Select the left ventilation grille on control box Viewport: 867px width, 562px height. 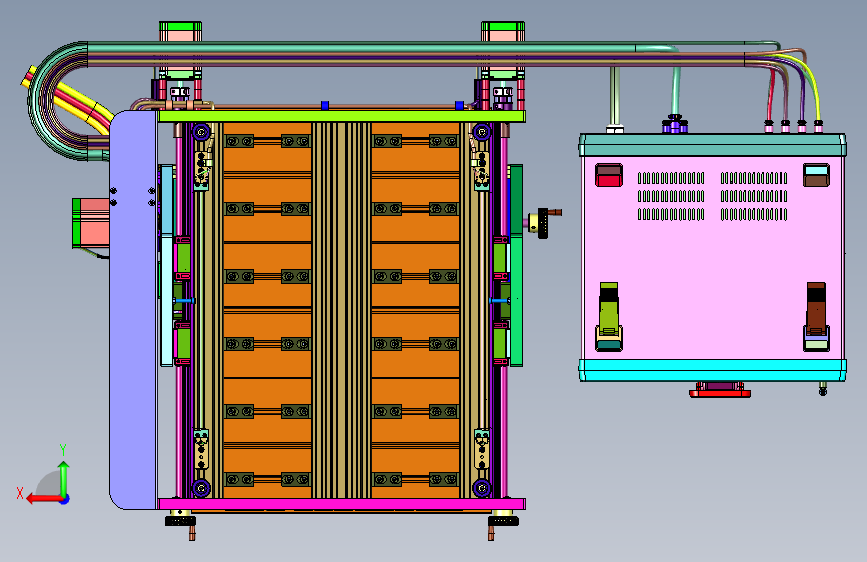tap(671, 196)
